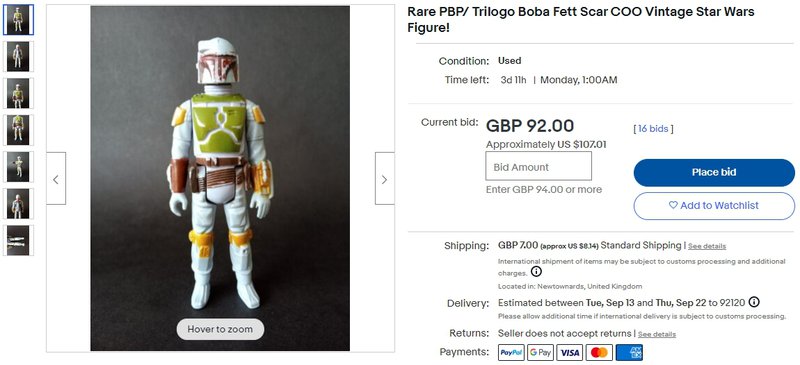This screenshot has height=365, width=800.
Task: Click the next image arrow
Action: coord(385,178)
